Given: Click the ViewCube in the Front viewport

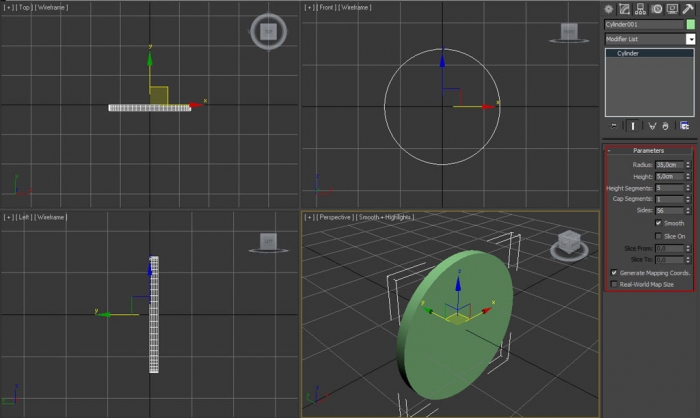Looking at the screenshot, I should (569, 33).
